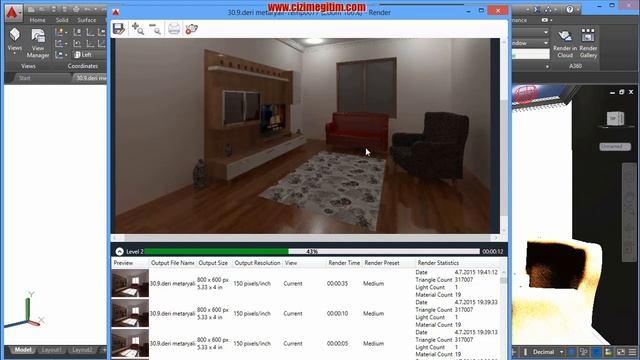This screenshot has width=640, height=360.
Task: Click the ViewCube in the AutoCAD viewport
Action: click(615, 118)
